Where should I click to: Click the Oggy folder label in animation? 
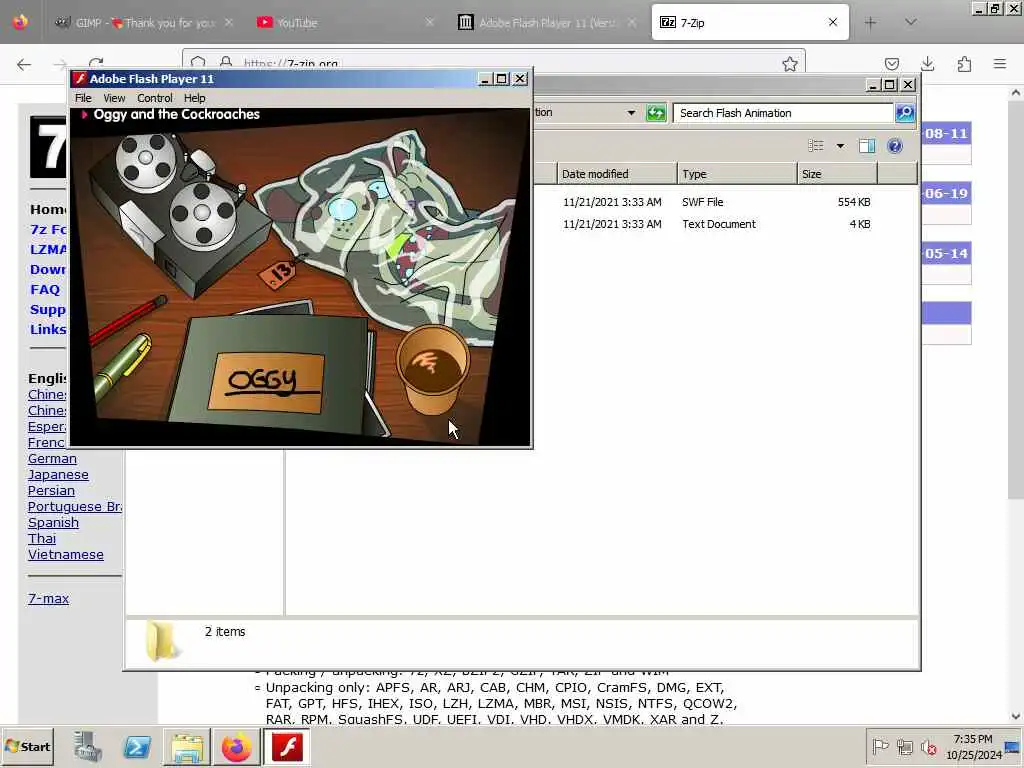[x=266, y=382]
